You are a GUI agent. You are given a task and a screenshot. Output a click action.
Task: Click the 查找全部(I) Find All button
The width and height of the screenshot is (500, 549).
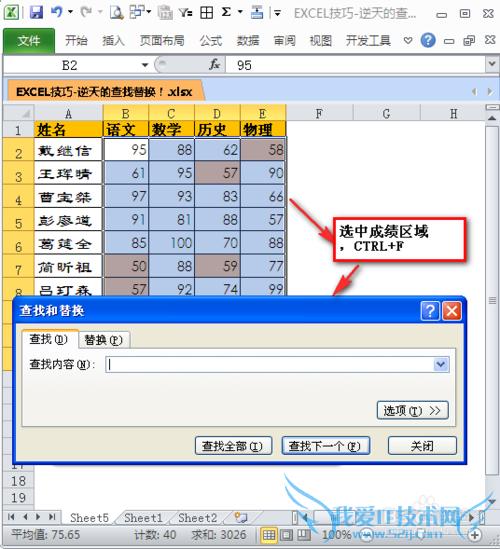(x=233, y=446)
